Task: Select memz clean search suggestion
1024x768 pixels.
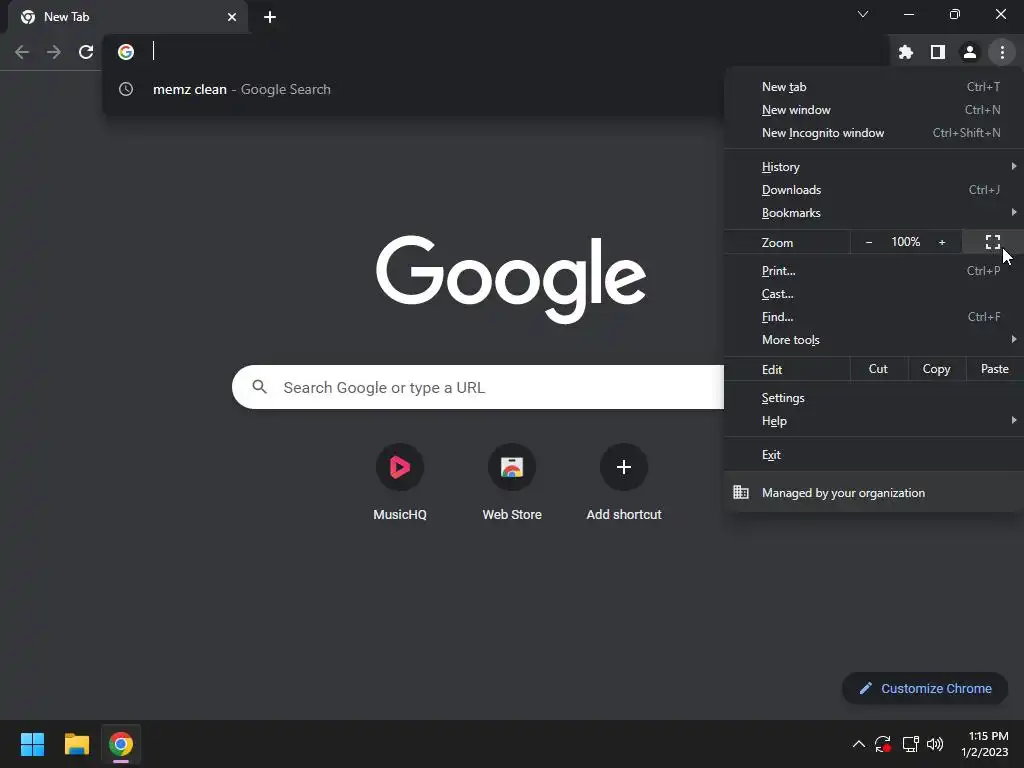Action: [x=413, y=89]
